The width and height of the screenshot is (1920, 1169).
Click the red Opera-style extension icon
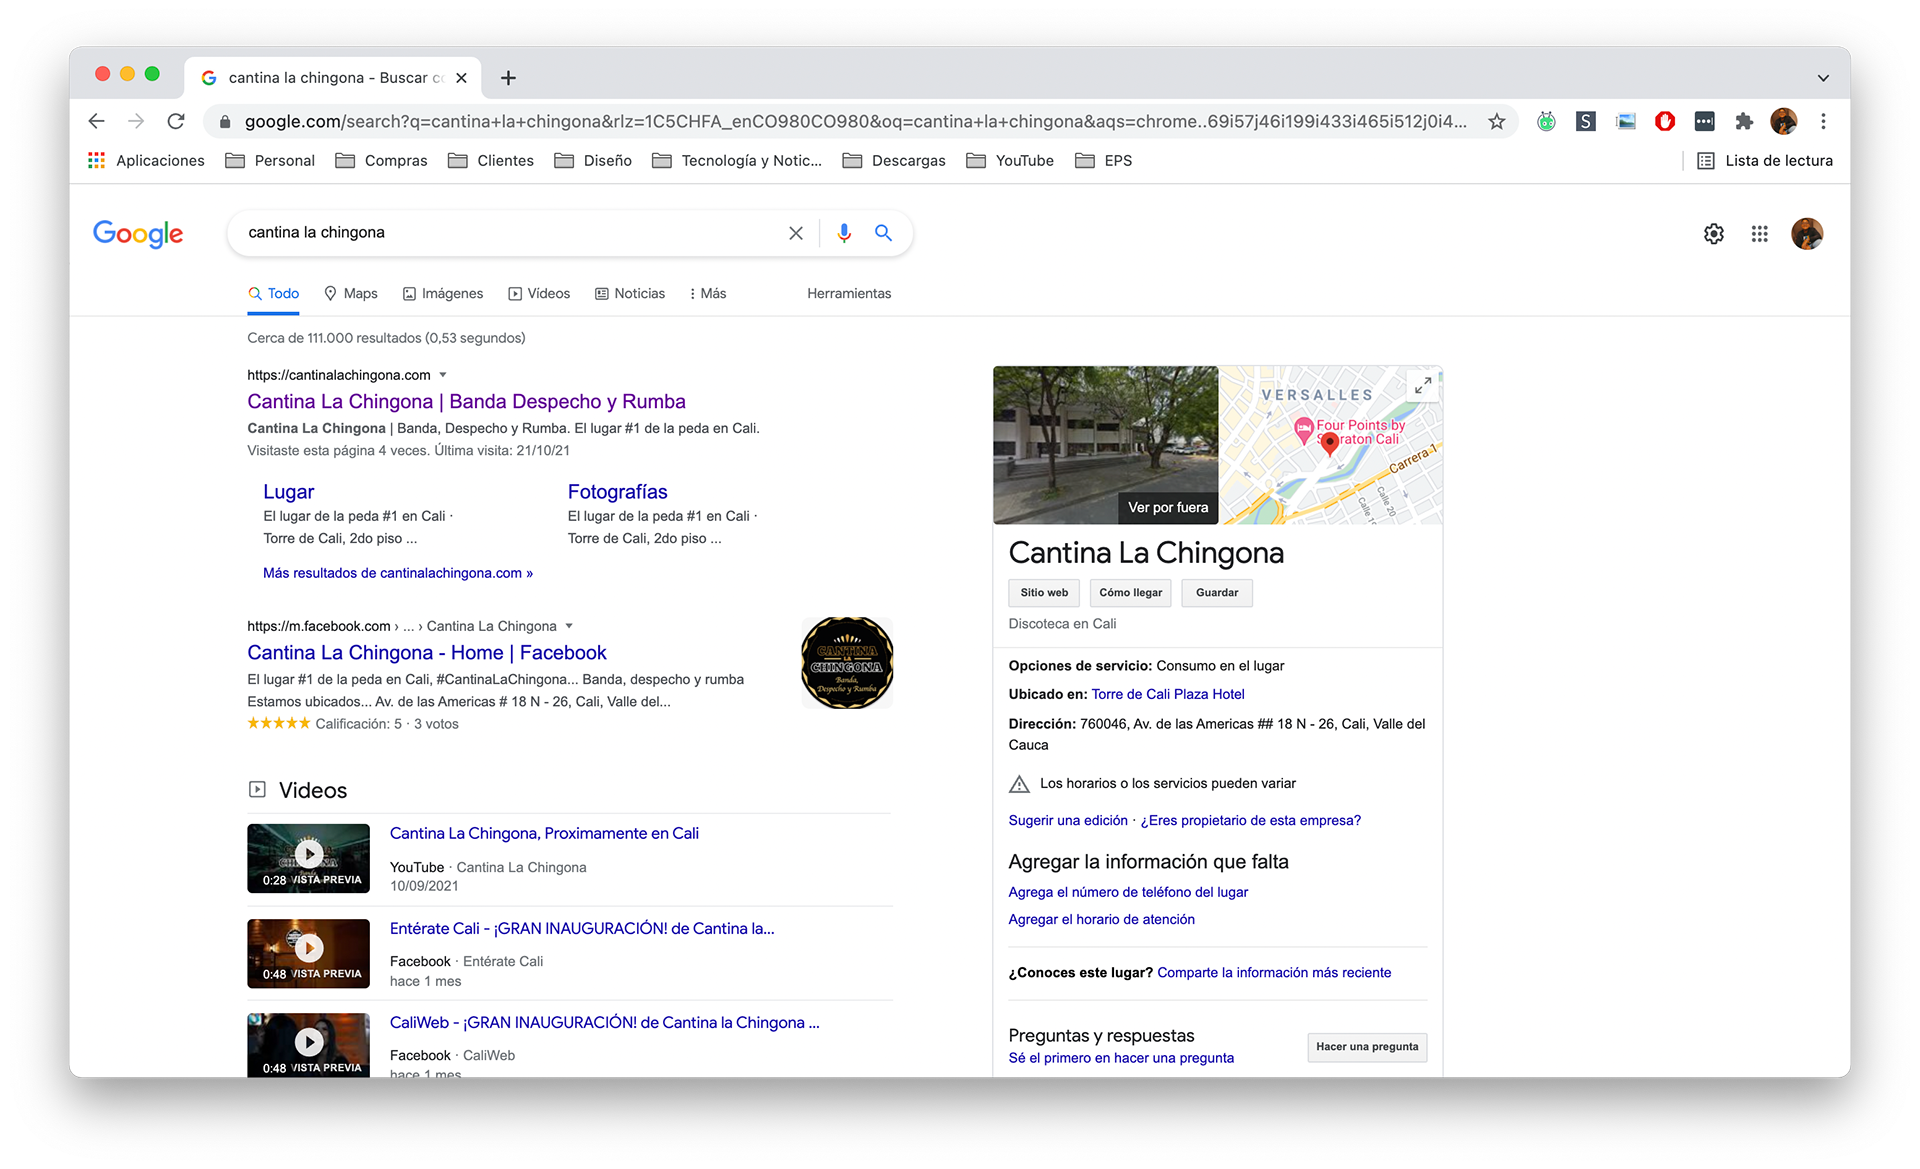tap(1664, 121)
